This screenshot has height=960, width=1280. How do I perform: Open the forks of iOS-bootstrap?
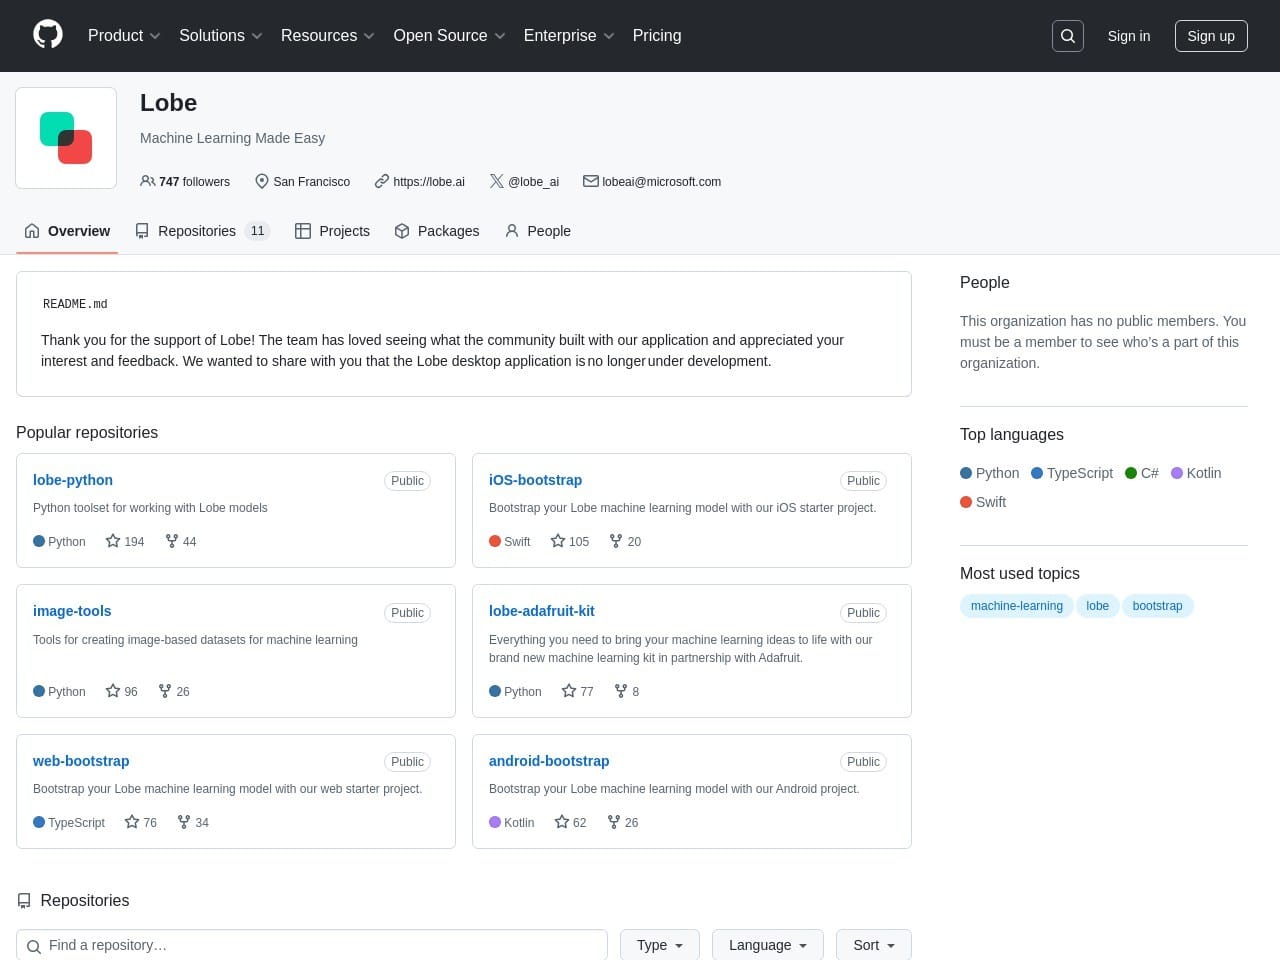pos(625,541)
